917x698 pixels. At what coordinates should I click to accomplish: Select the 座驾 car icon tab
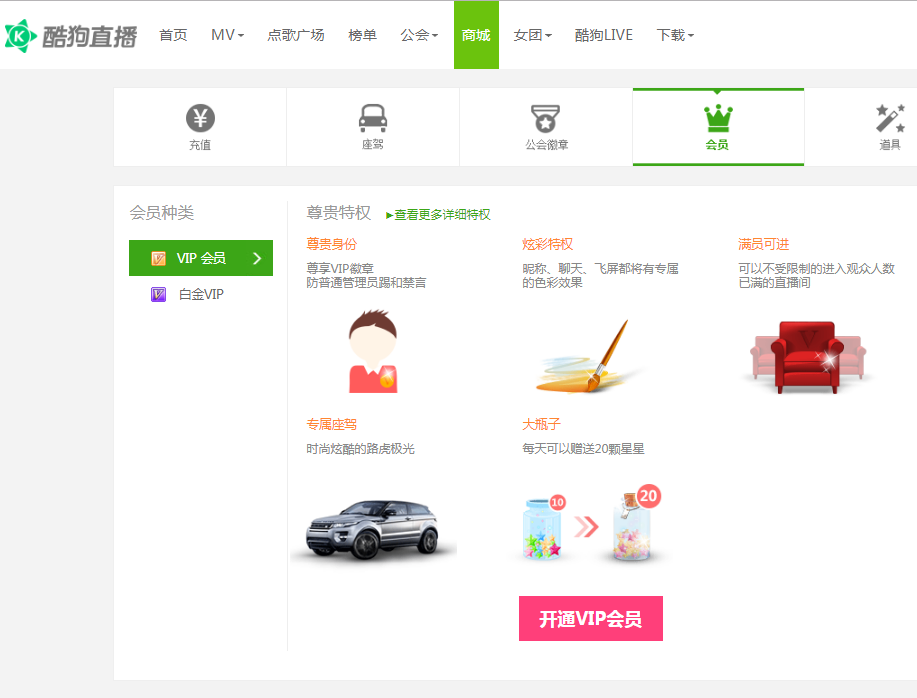tap(373, 119)
